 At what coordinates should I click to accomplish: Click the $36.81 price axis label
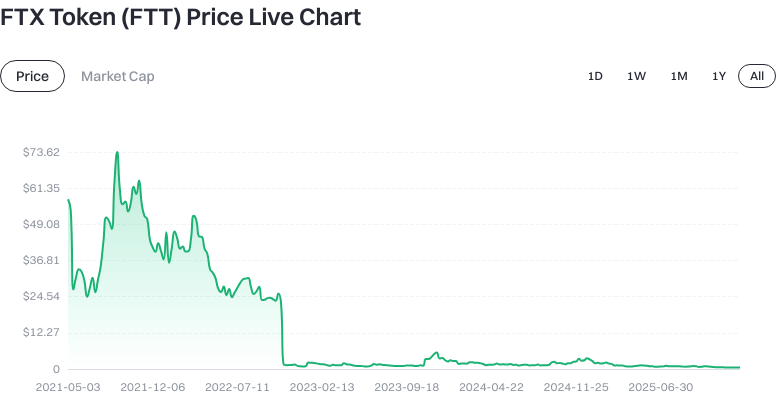tap(41, 260)
